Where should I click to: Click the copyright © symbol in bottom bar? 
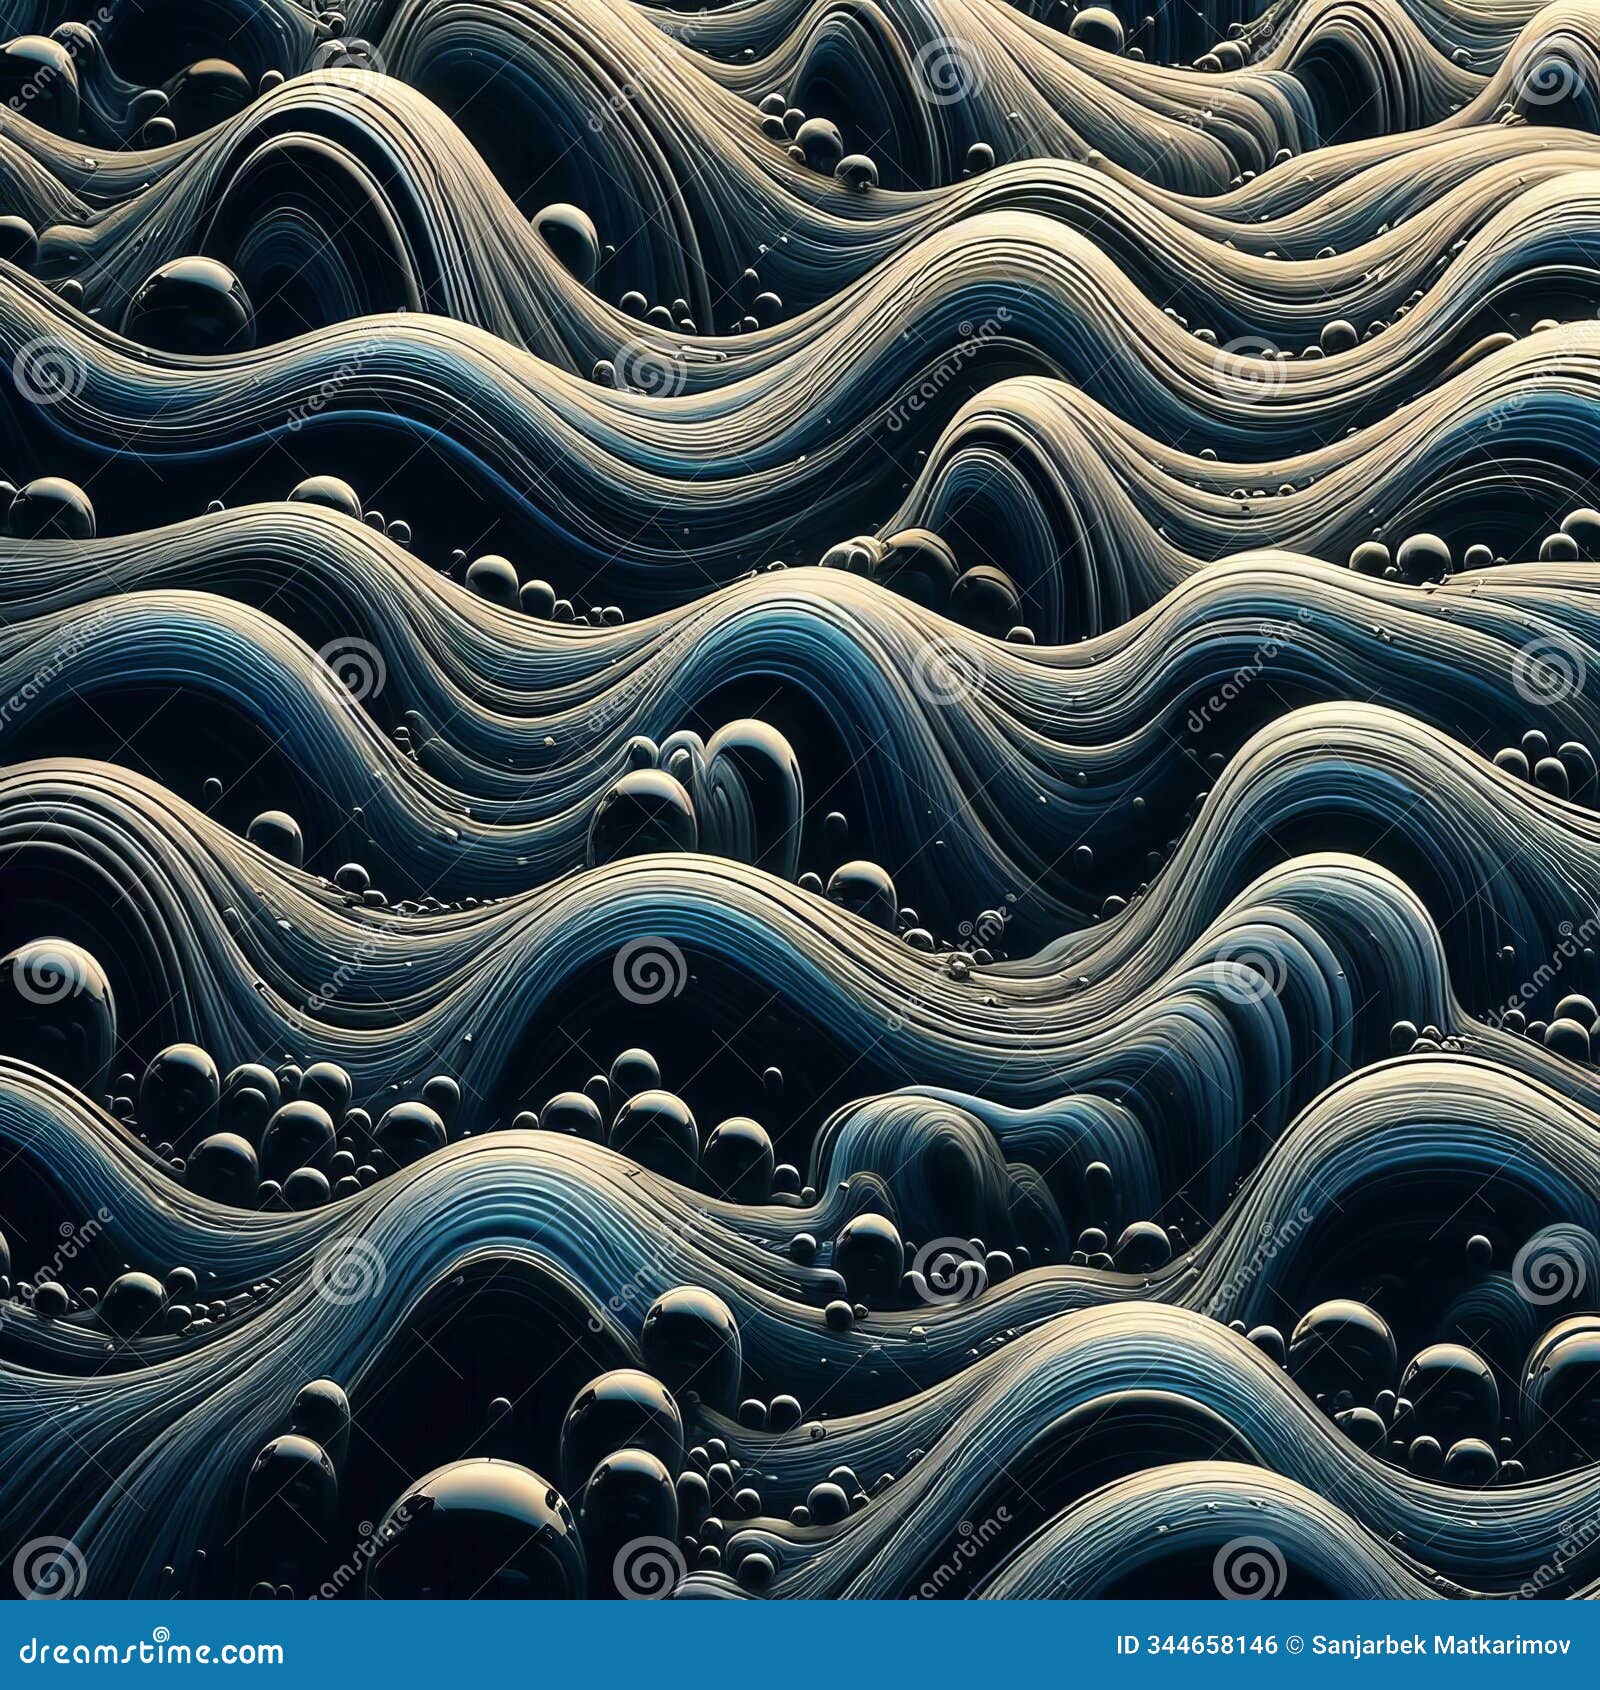[x=1295, y=1644]
